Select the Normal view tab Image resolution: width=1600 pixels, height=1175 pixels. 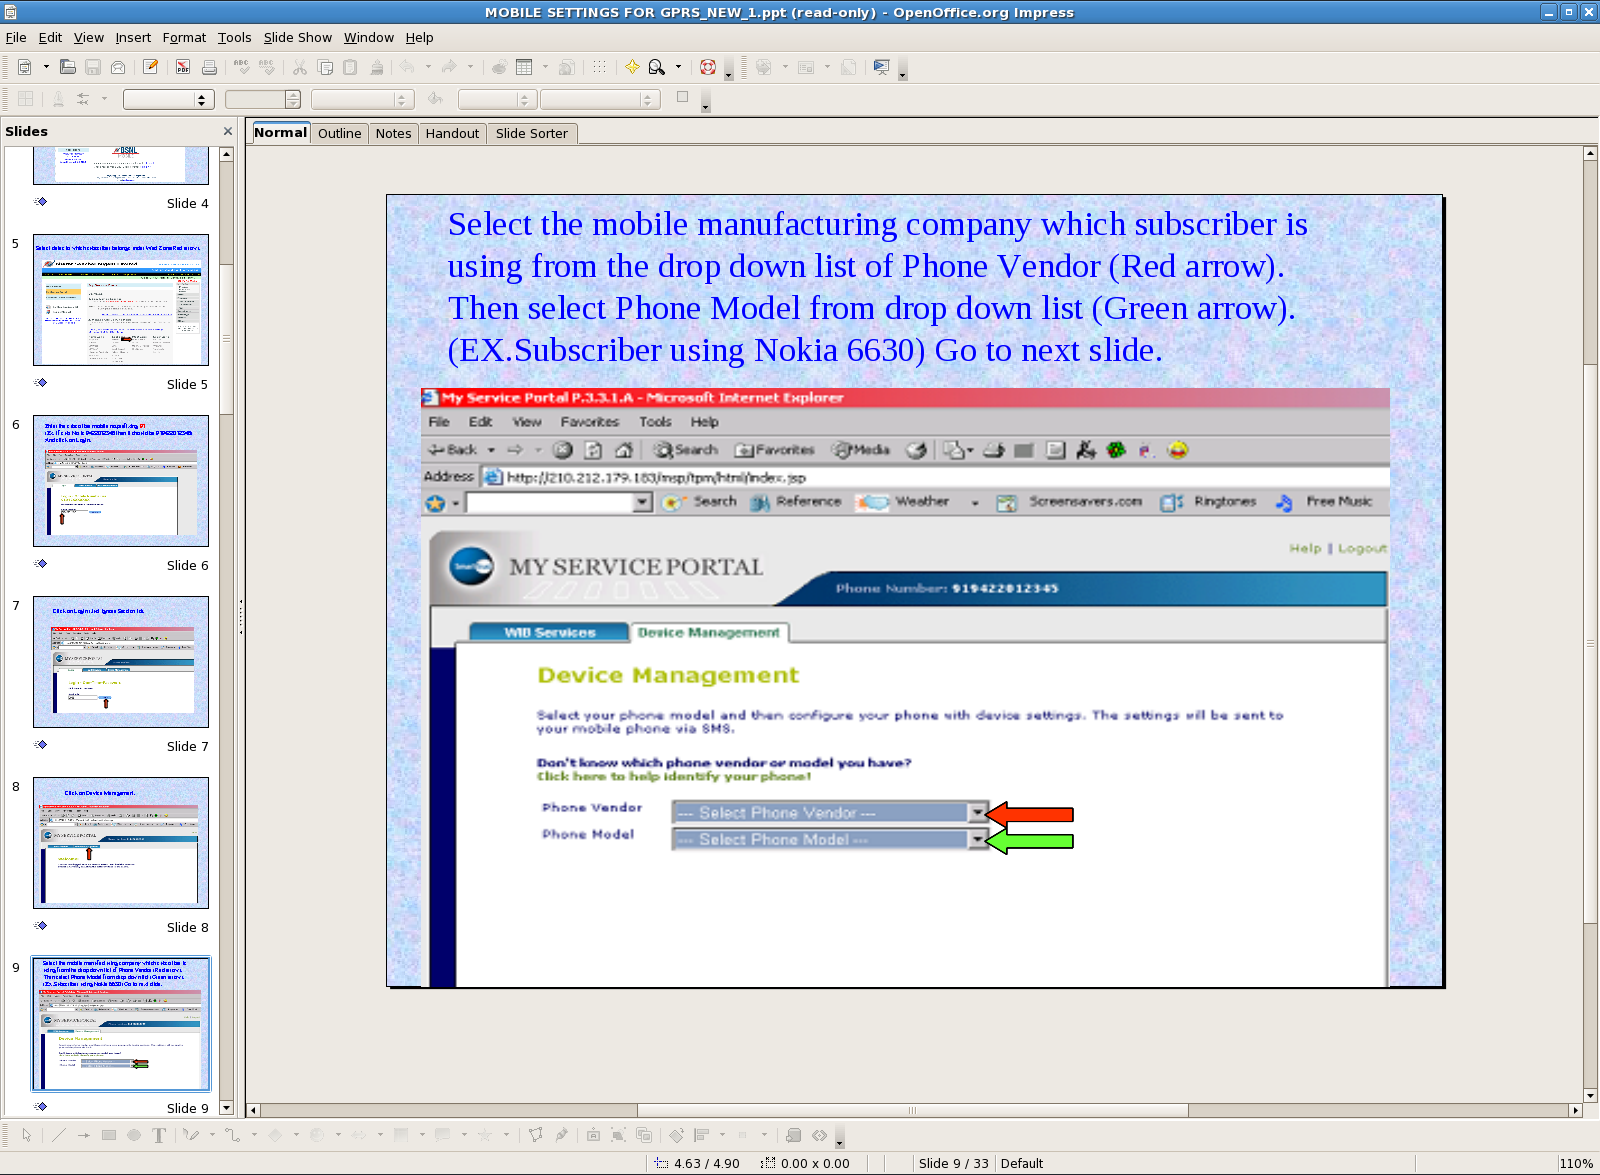point(280,132)
